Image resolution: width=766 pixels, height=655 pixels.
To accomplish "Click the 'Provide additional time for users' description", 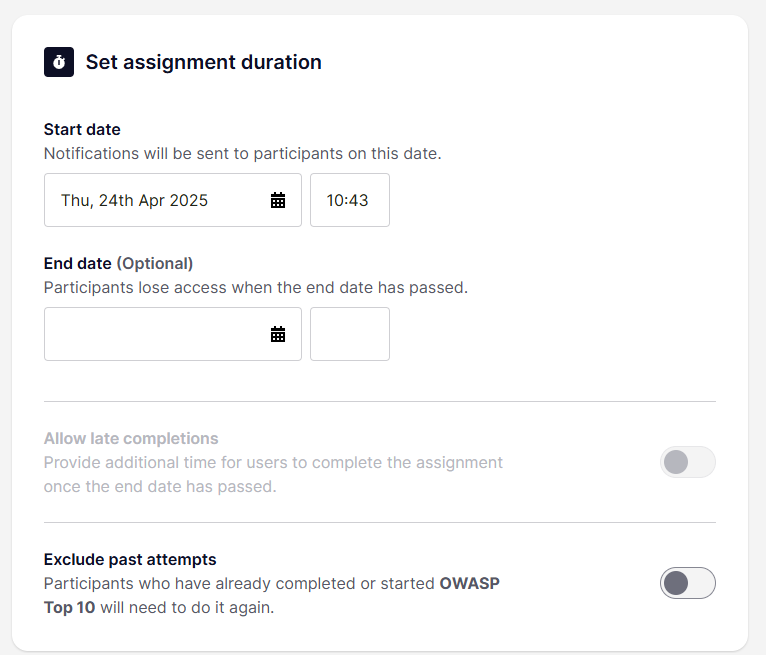I will [x=273, y=462].
